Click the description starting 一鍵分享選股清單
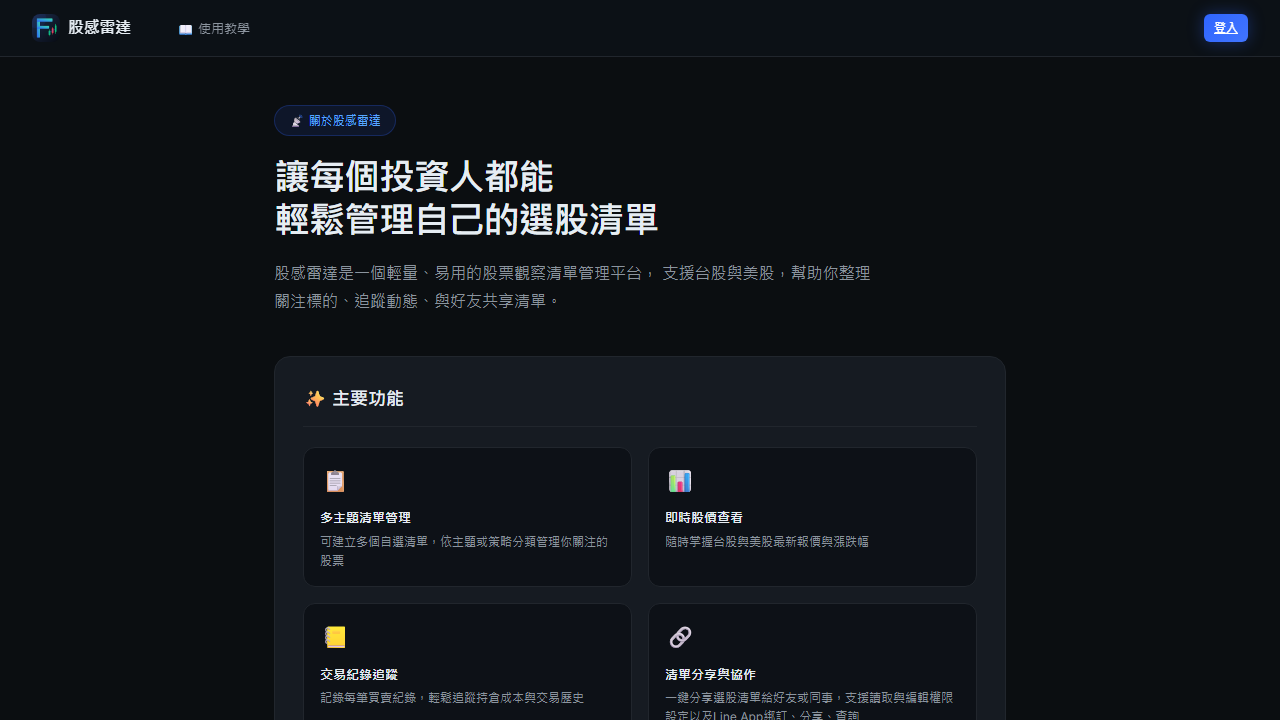 tap(809, 707)
